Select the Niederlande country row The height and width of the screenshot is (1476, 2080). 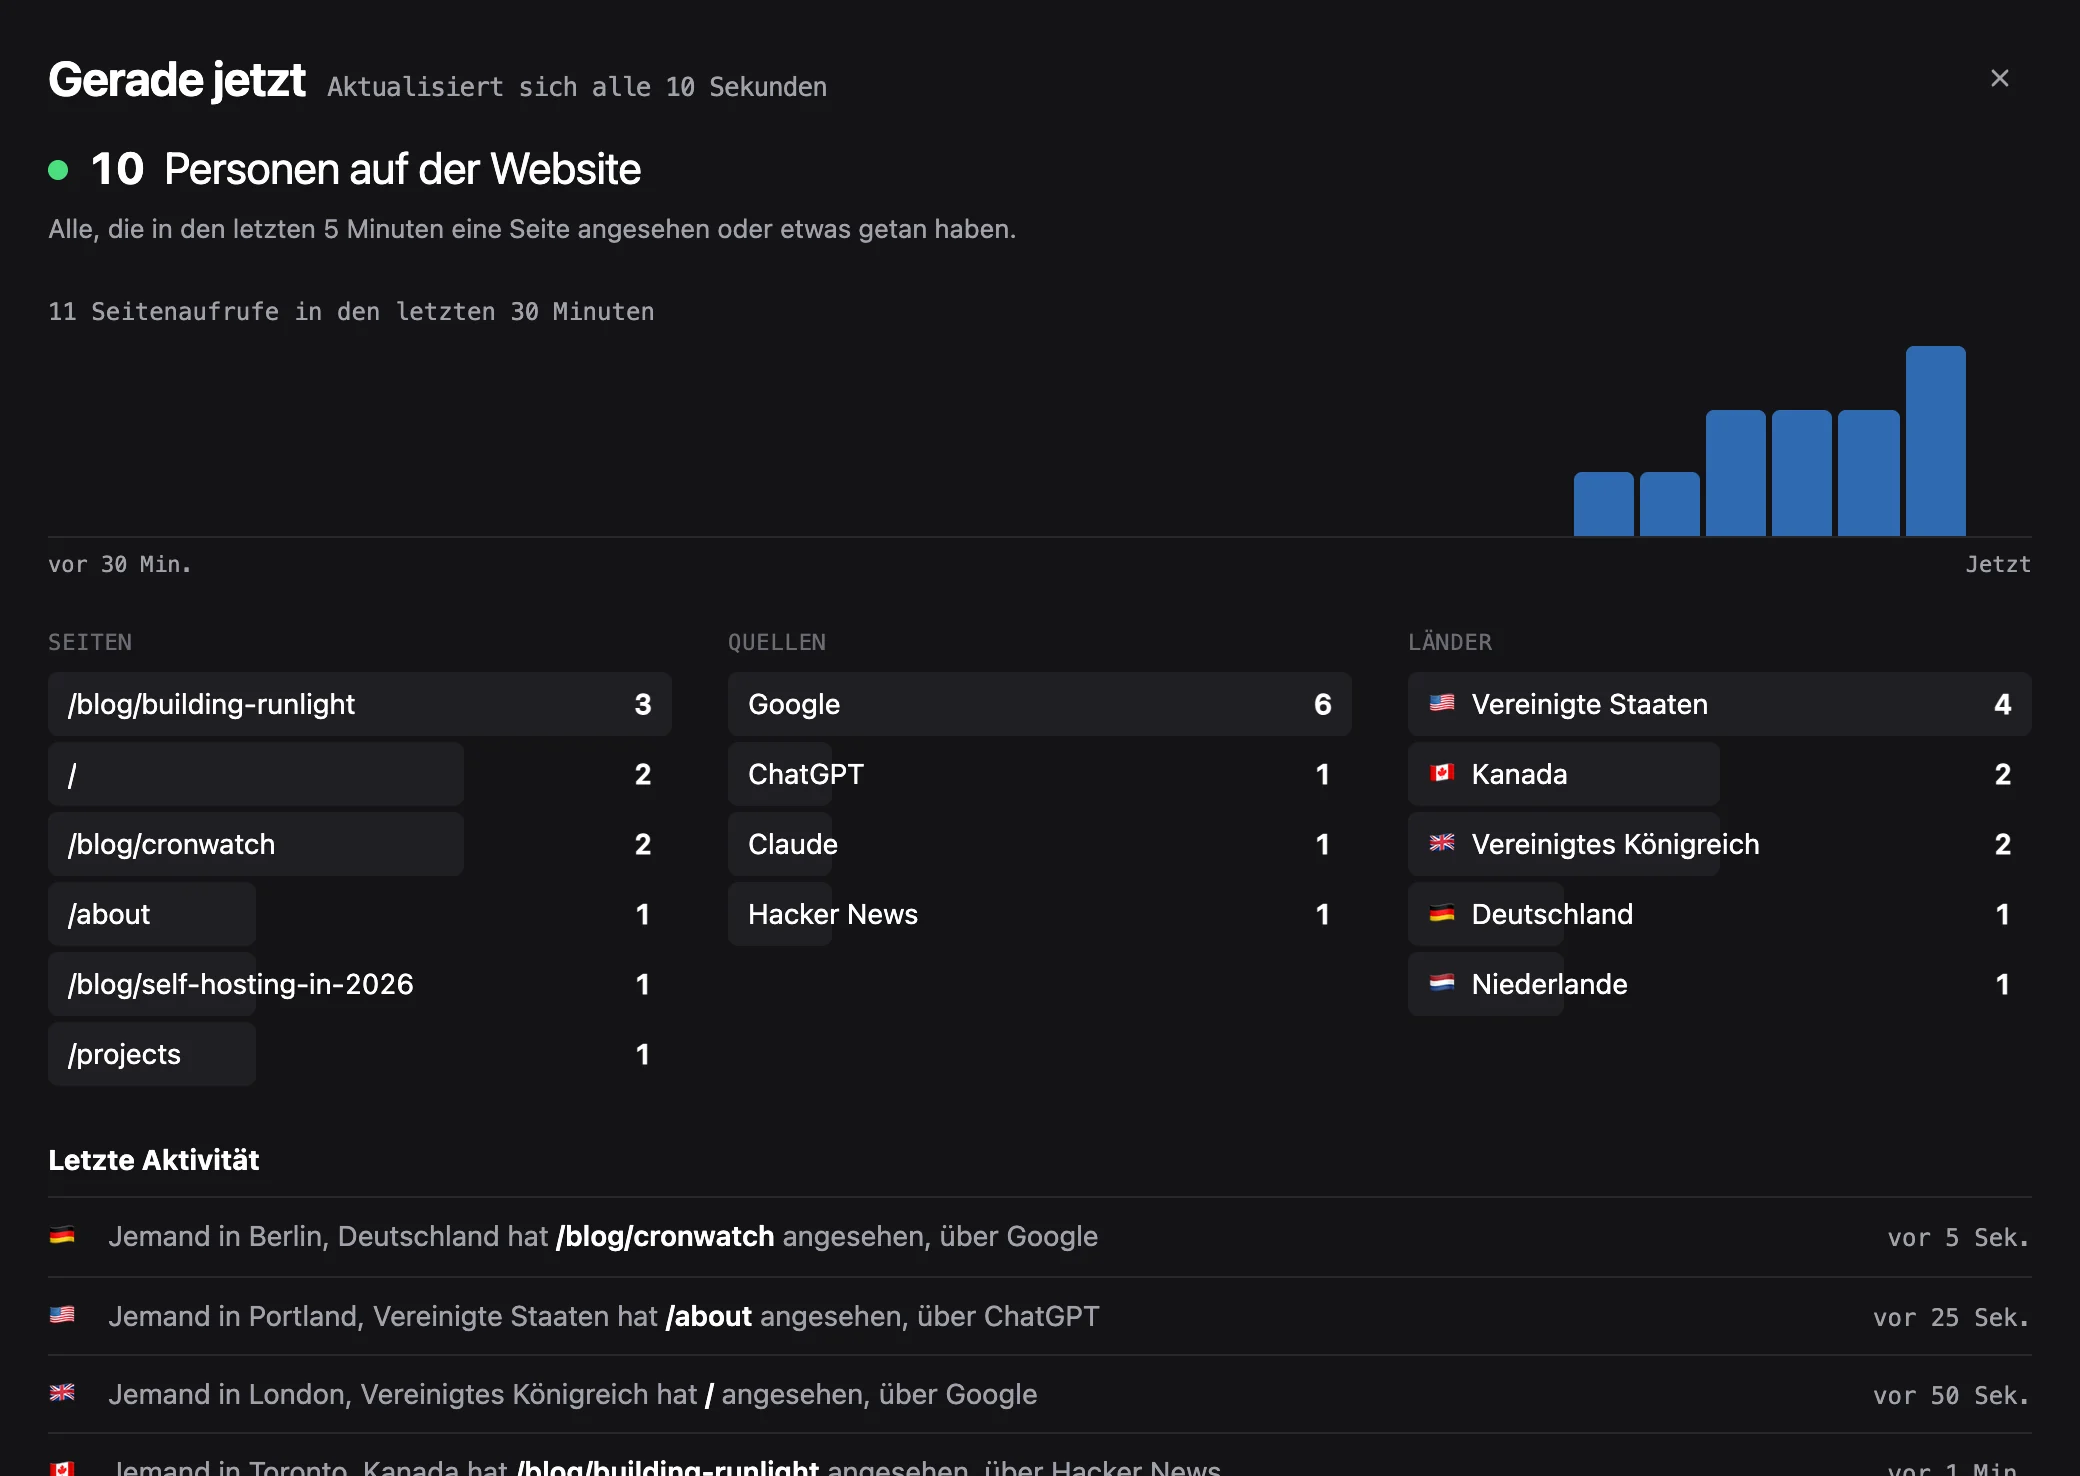click(x=1720, y=984)
